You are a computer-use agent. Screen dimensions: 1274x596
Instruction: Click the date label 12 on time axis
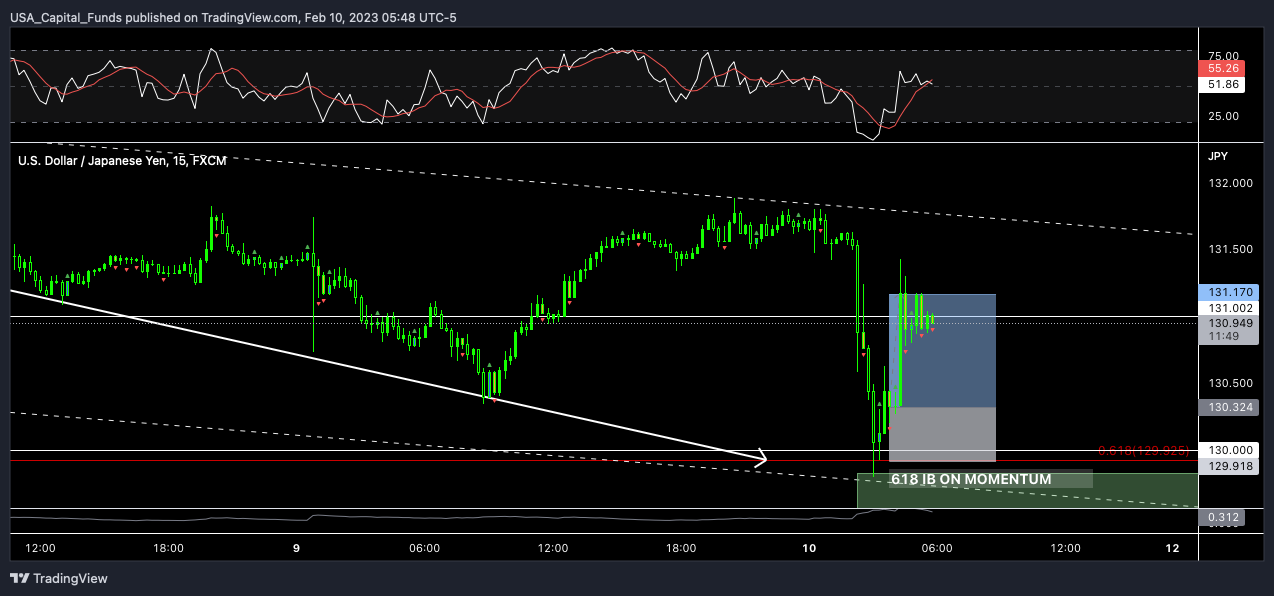(1173, 548)
